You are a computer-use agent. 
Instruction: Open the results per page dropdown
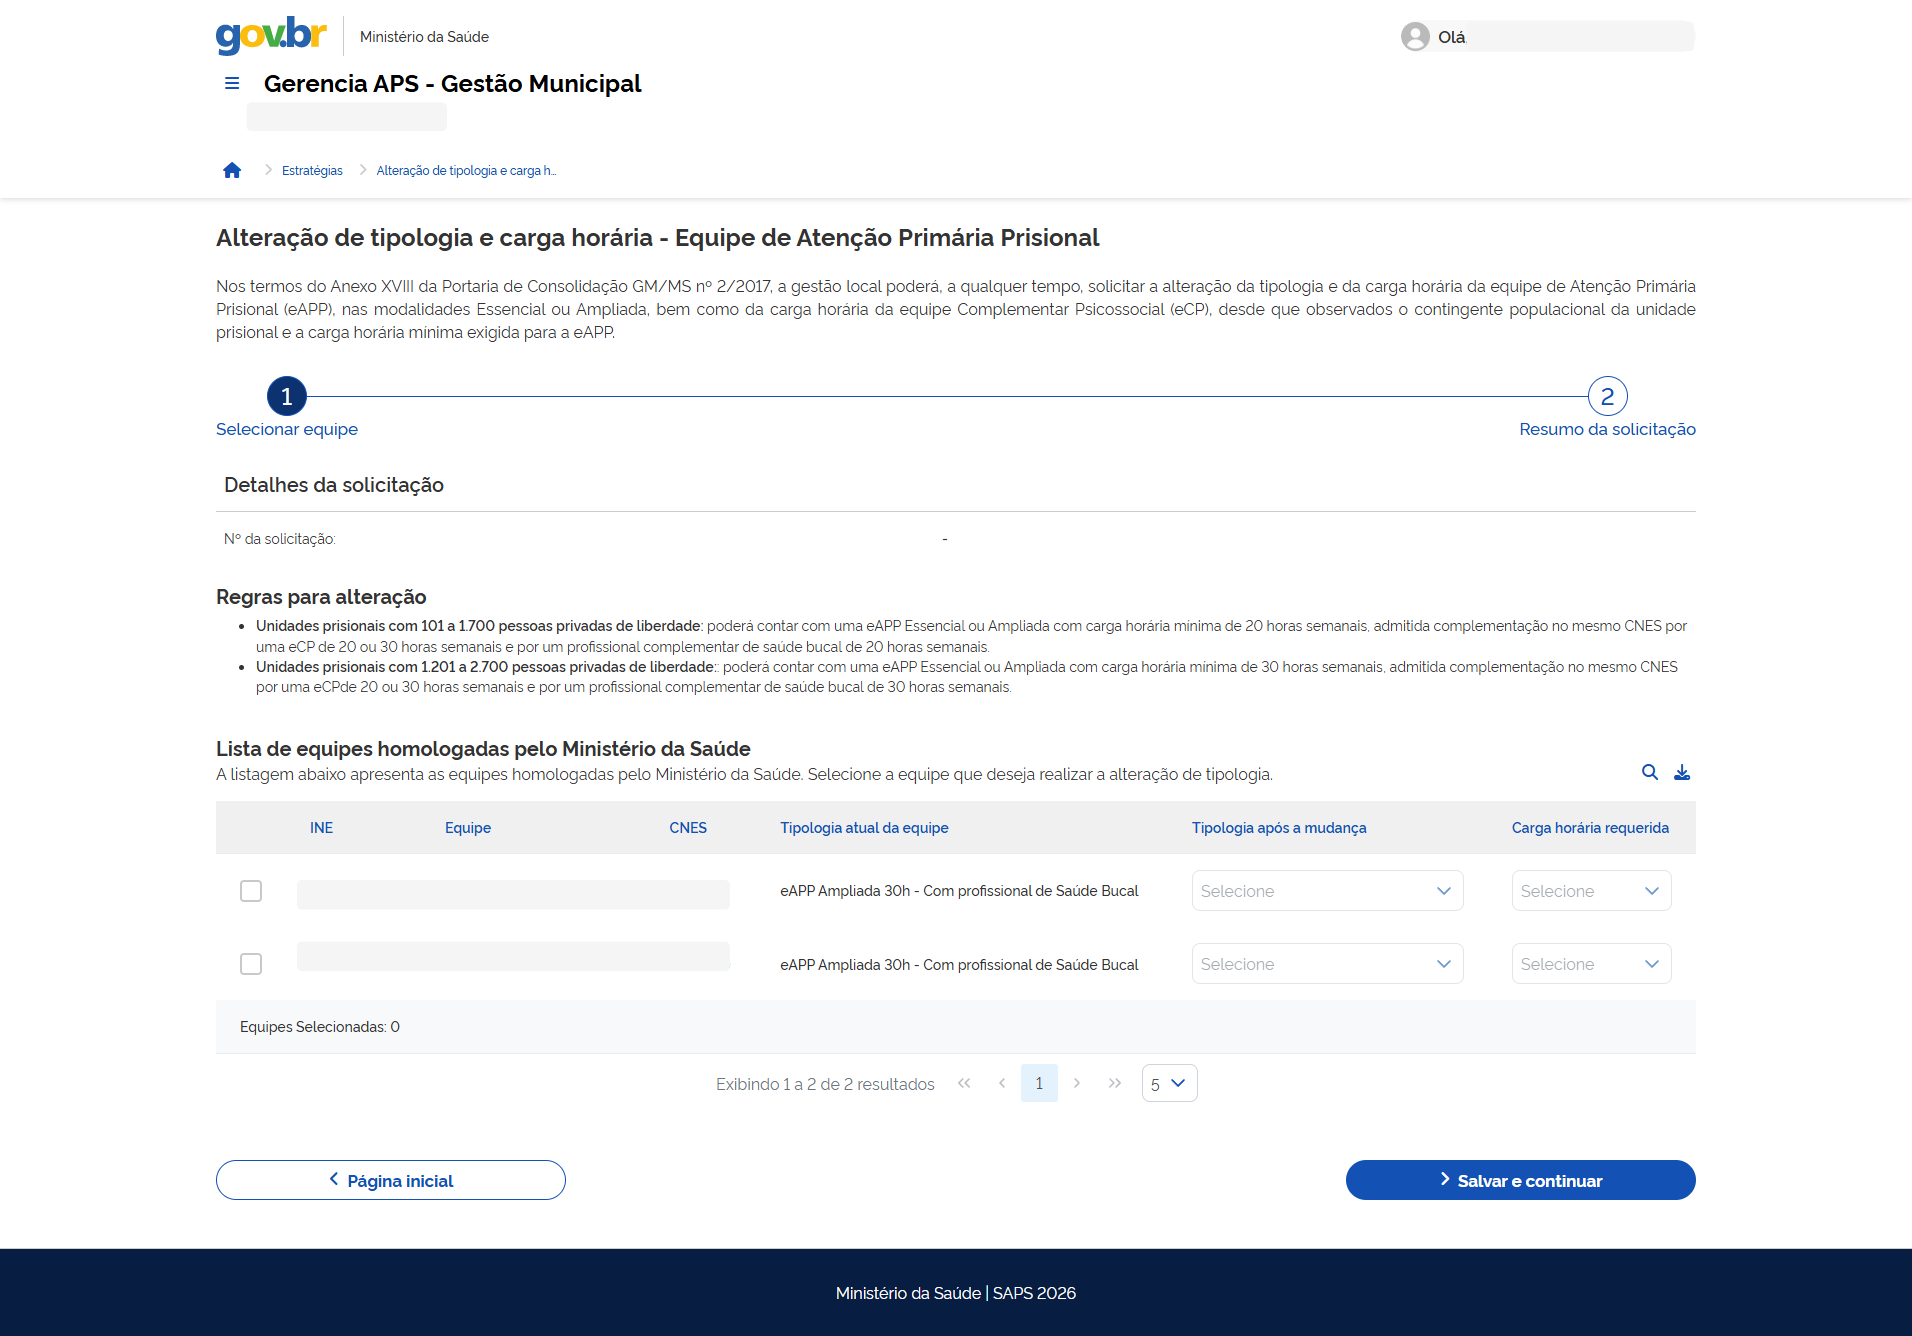pos(1169,1083)
